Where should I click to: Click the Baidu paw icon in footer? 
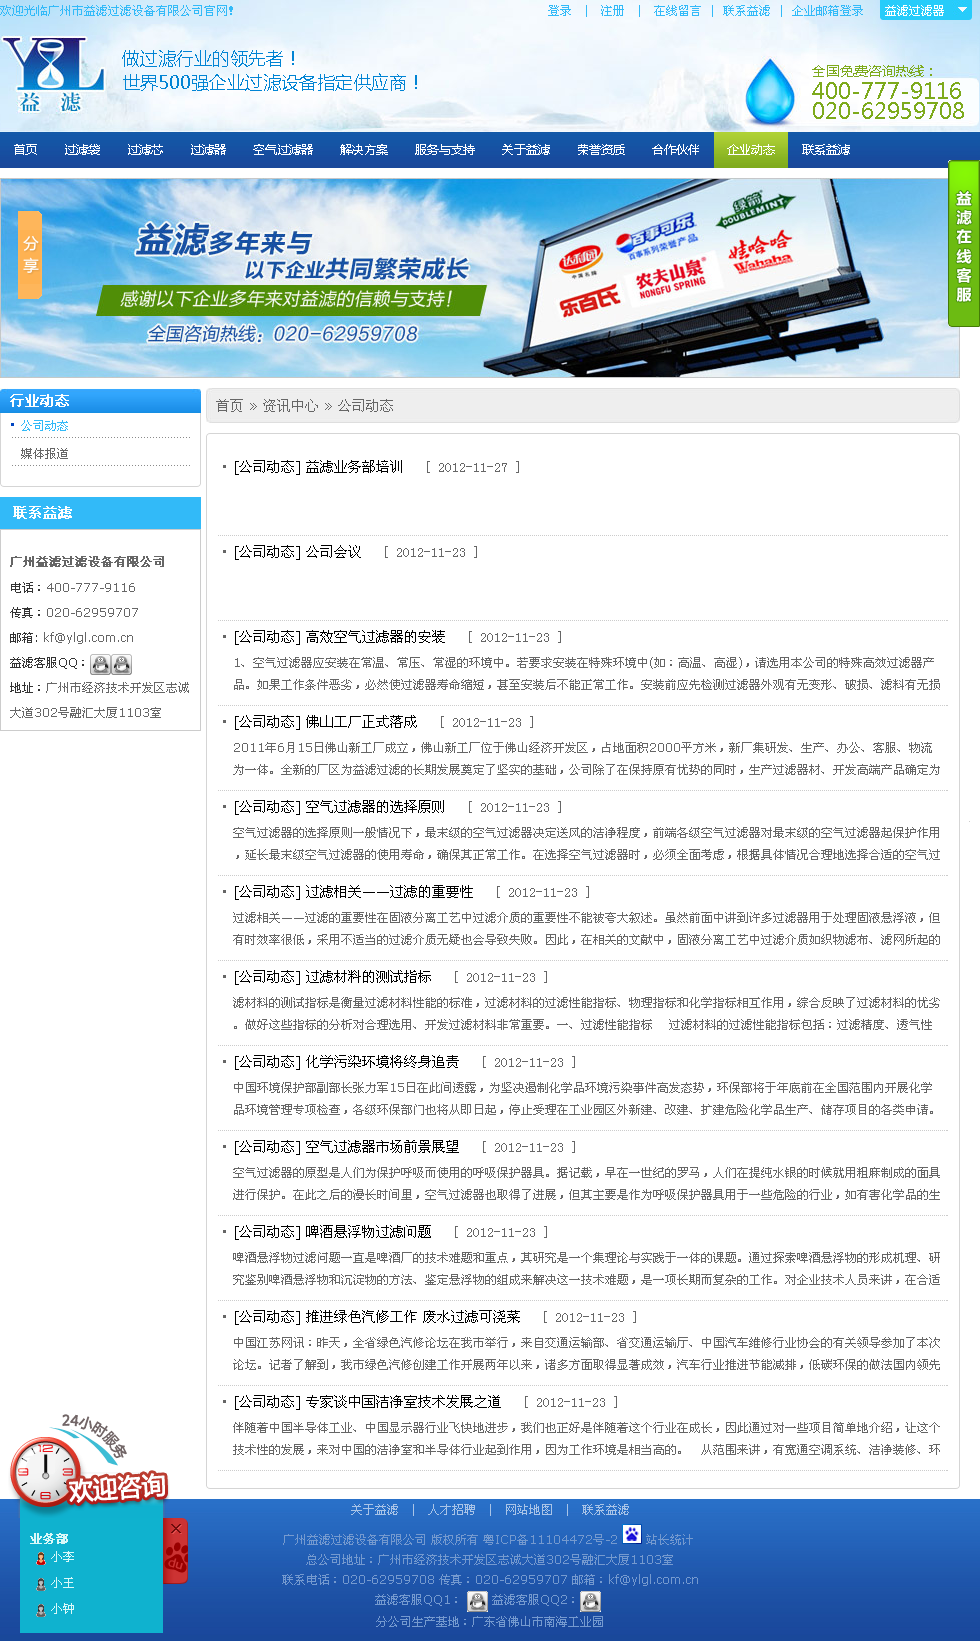click(x=631, y=1534)
